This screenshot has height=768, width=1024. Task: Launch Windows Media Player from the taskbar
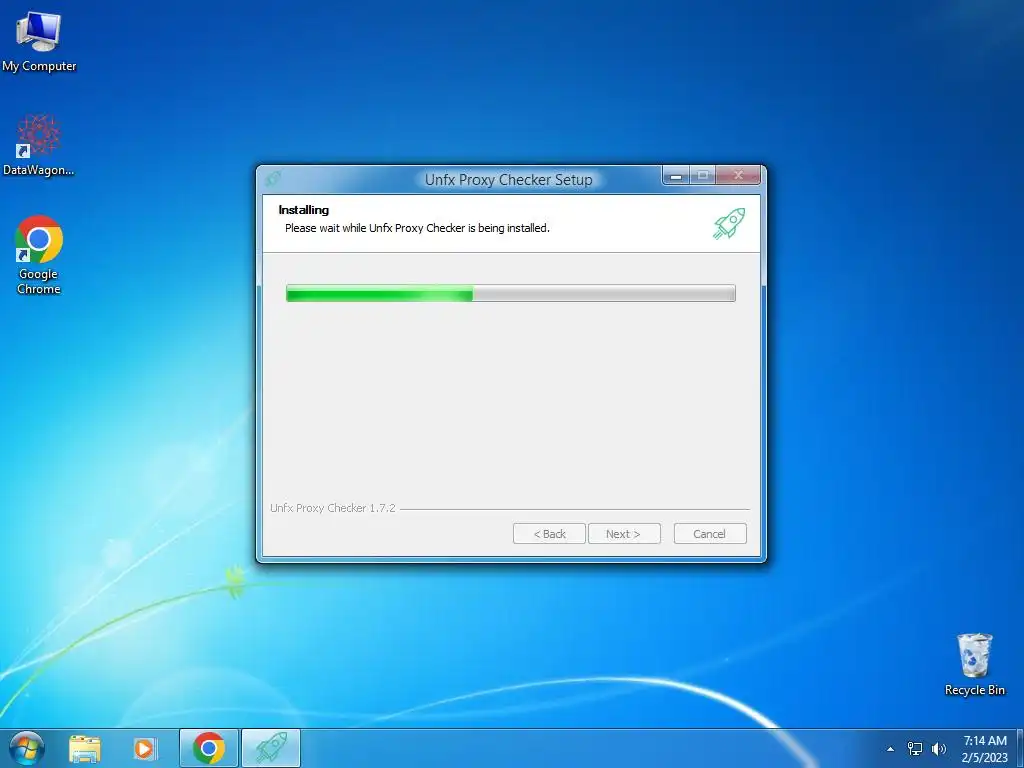(x=144, y=748)
